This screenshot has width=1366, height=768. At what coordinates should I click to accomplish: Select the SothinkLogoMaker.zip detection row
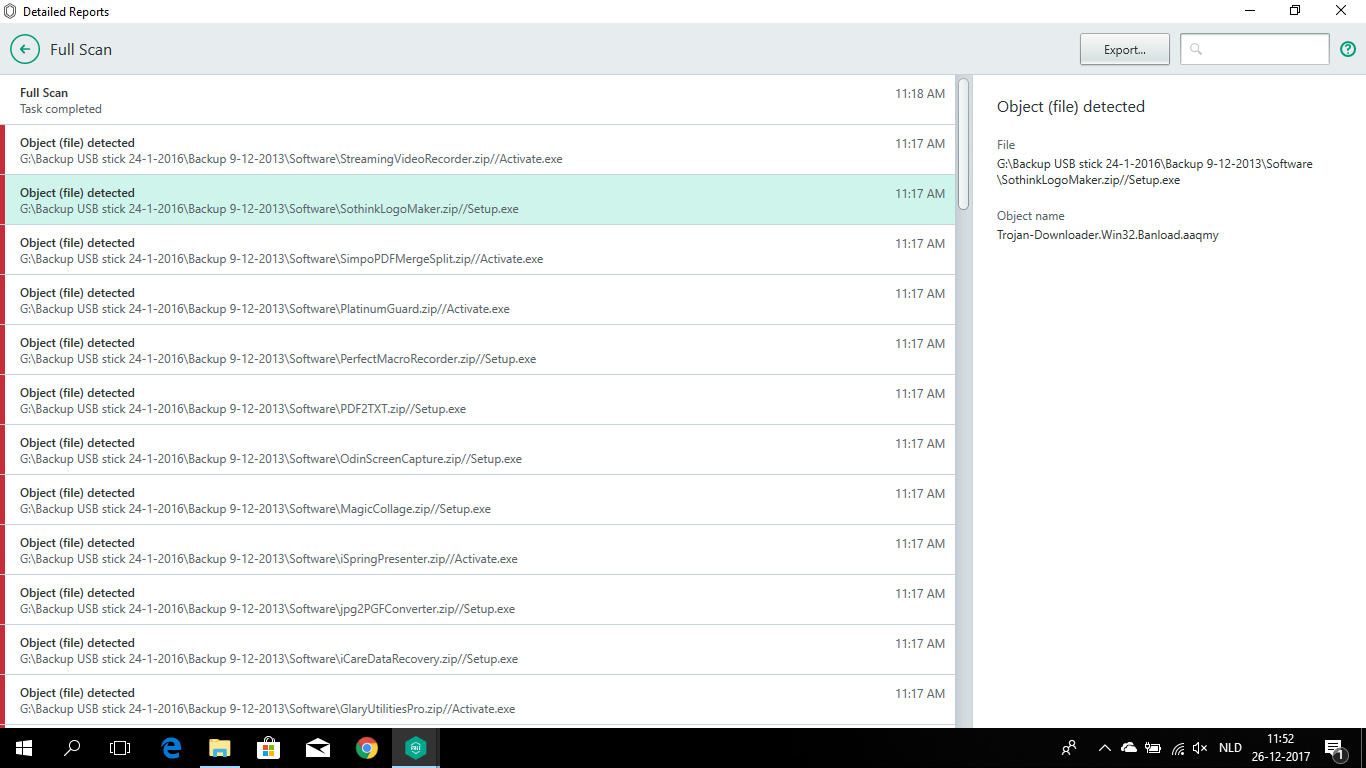[477, 200]
